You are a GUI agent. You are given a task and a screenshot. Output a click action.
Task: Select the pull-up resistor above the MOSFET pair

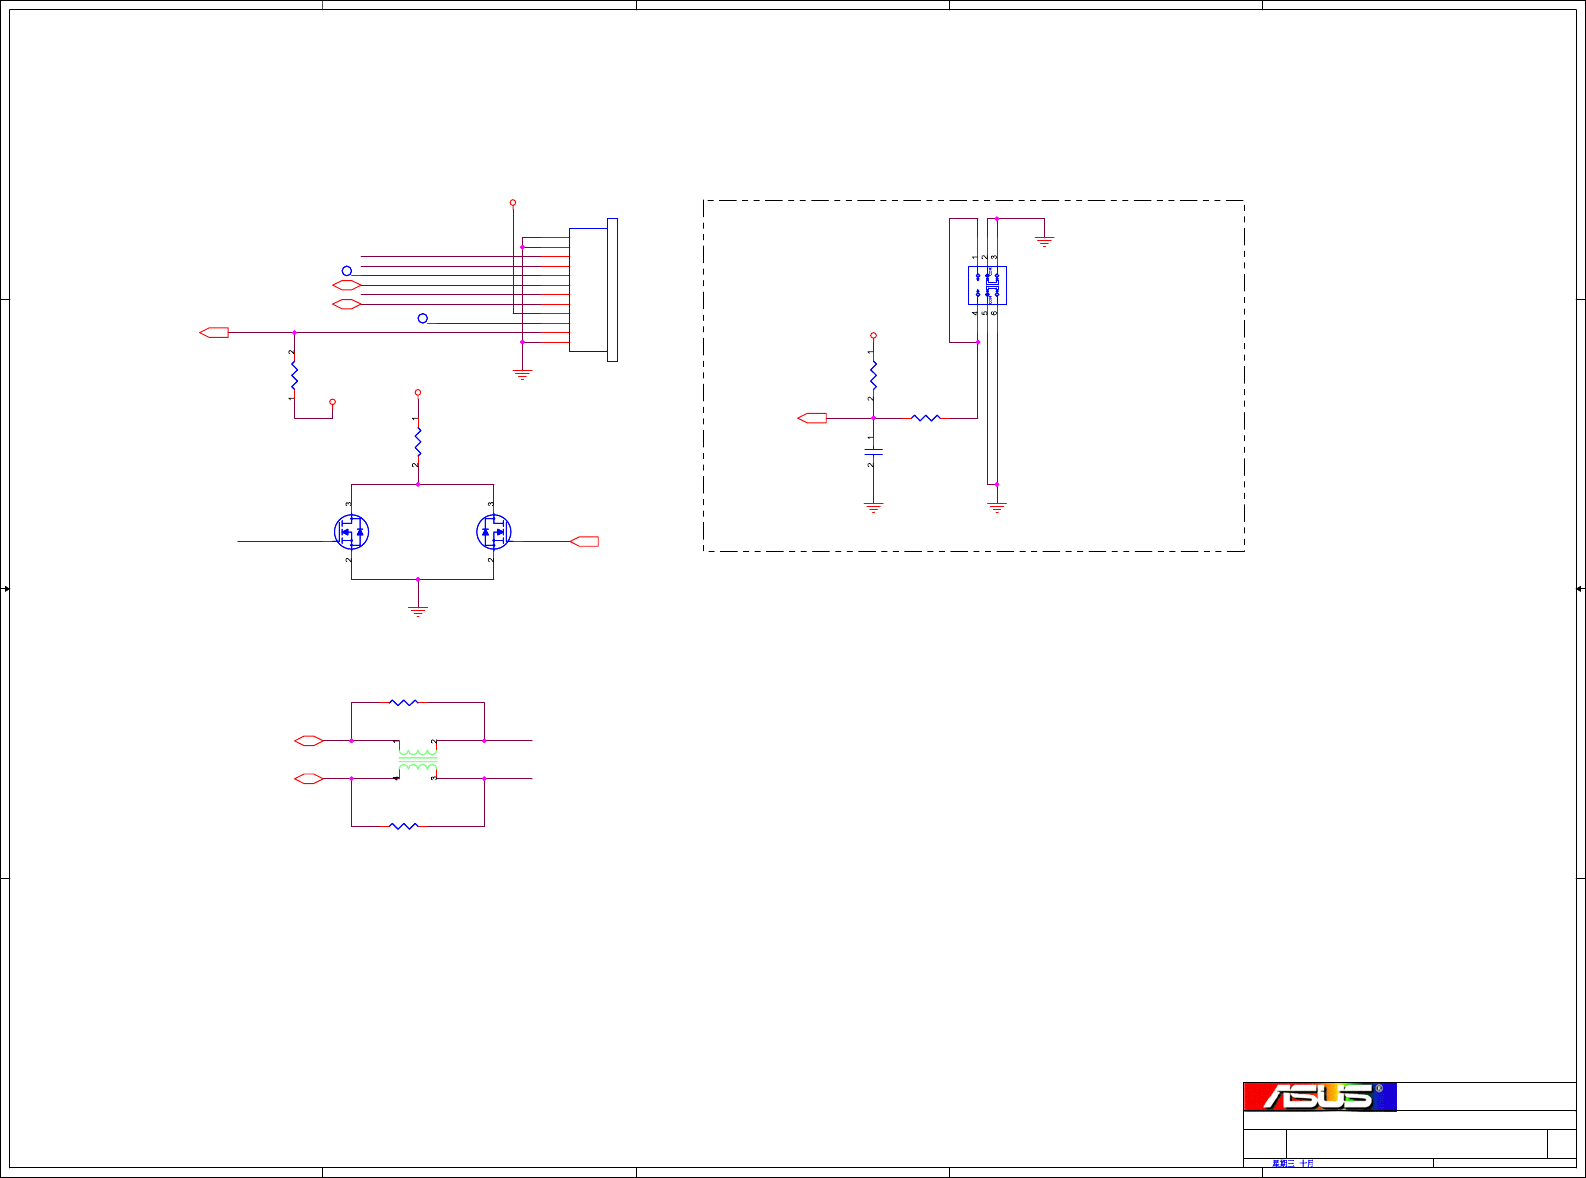point(418,441)
